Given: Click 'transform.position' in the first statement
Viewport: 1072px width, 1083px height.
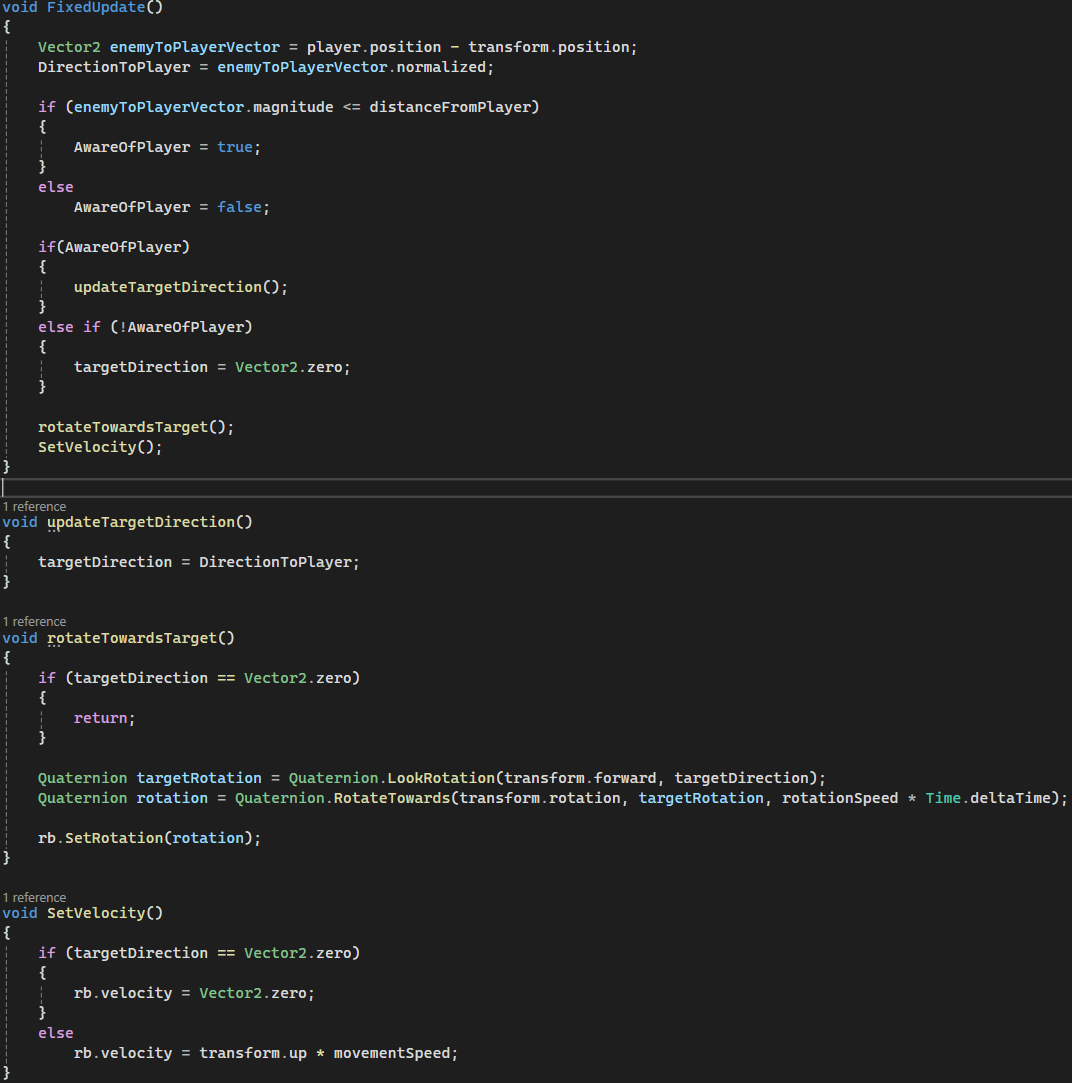Looking at the screenshot, I should tap(548, 47).
